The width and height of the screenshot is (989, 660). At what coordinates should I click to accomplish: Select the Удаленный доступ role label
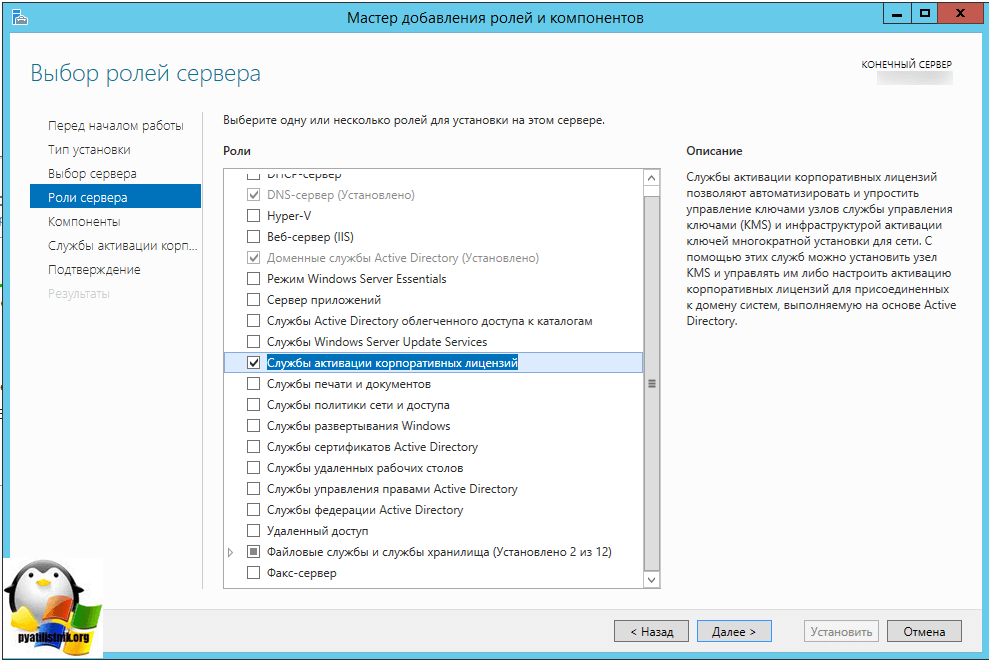(x=317, y=531)
